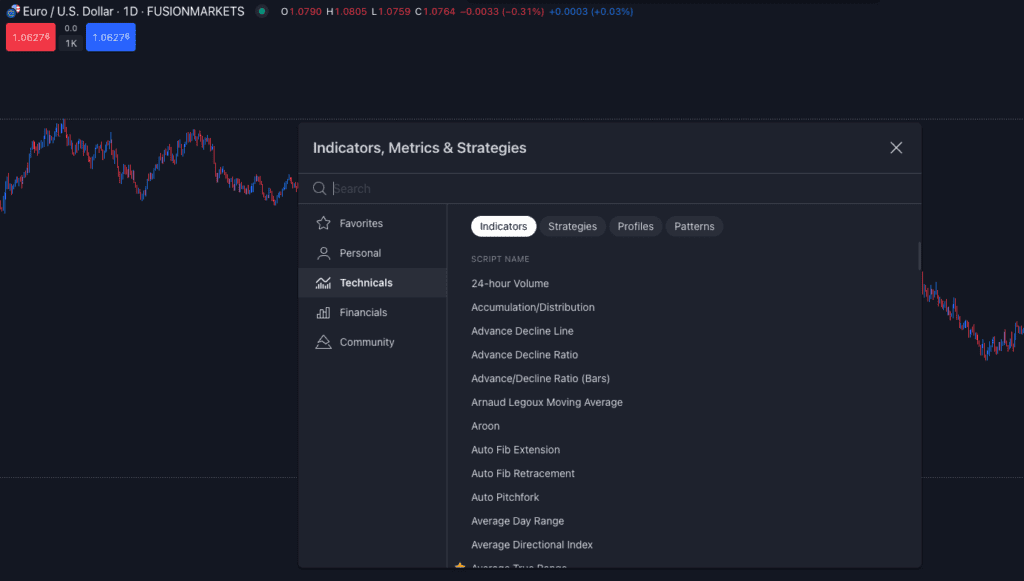Click the 1K order quantity field
The image size is (1024, 581).
coord(71,44)
